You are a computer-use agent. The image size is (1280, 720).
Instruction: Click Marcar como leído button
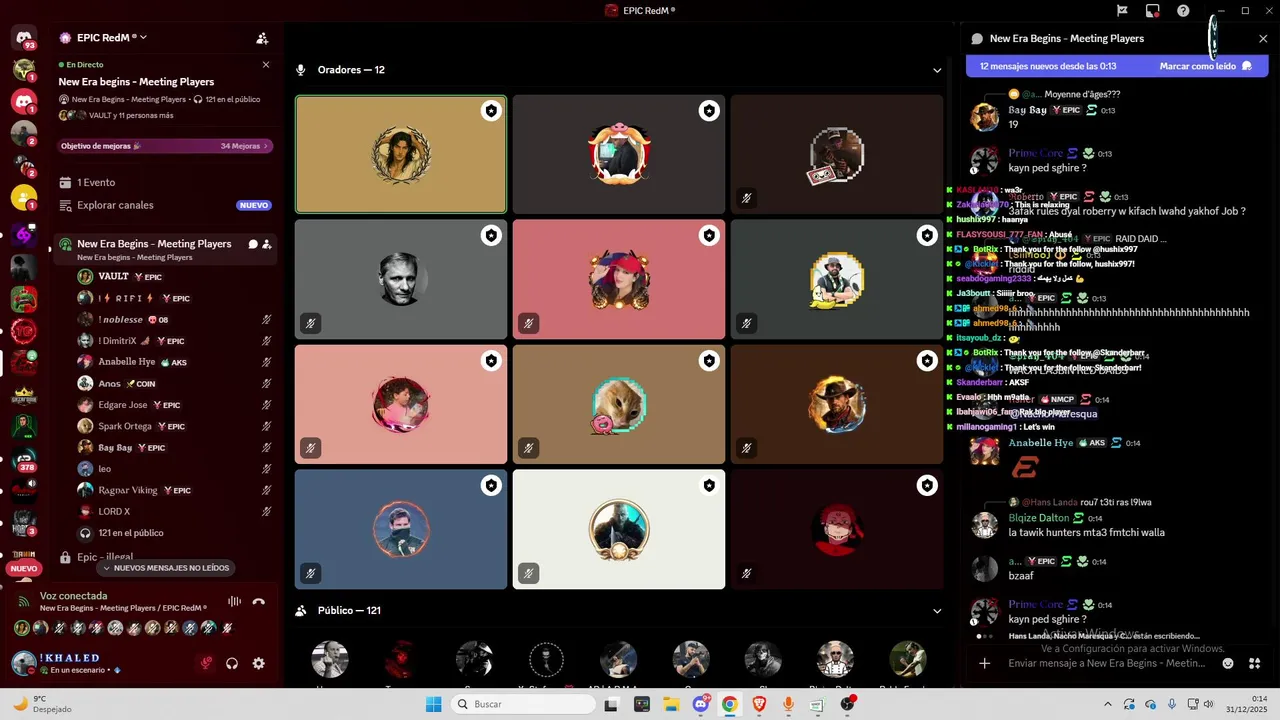point(1206,66)
